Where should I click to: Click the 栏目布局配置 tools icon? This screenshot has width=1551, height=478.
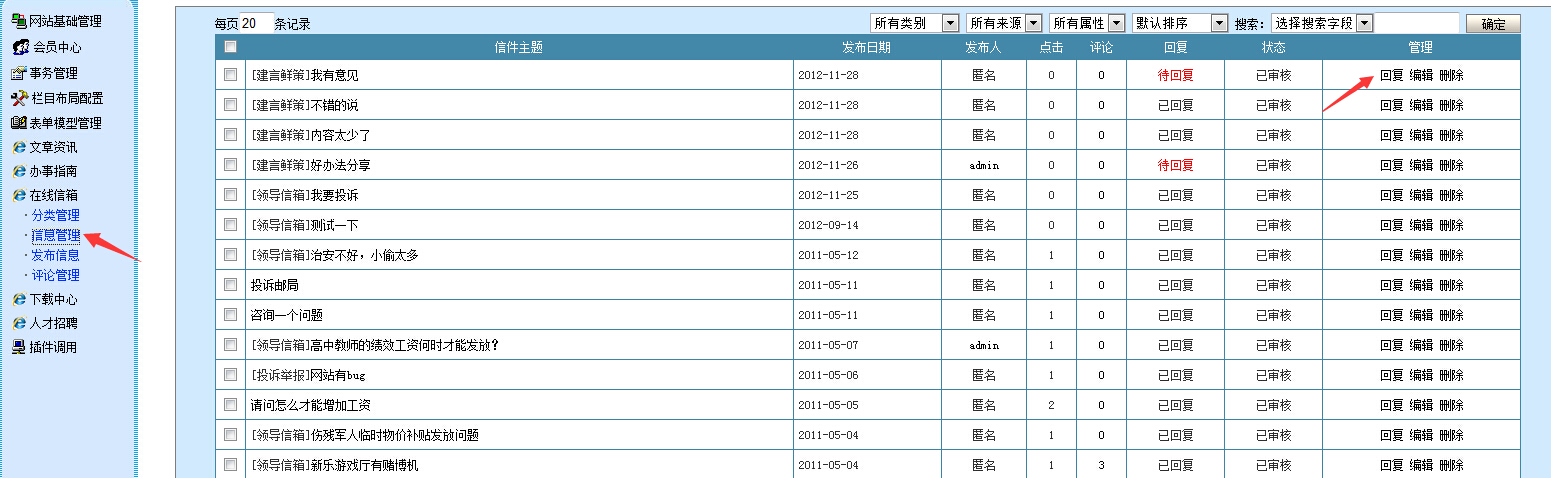[x=18, y=98]
